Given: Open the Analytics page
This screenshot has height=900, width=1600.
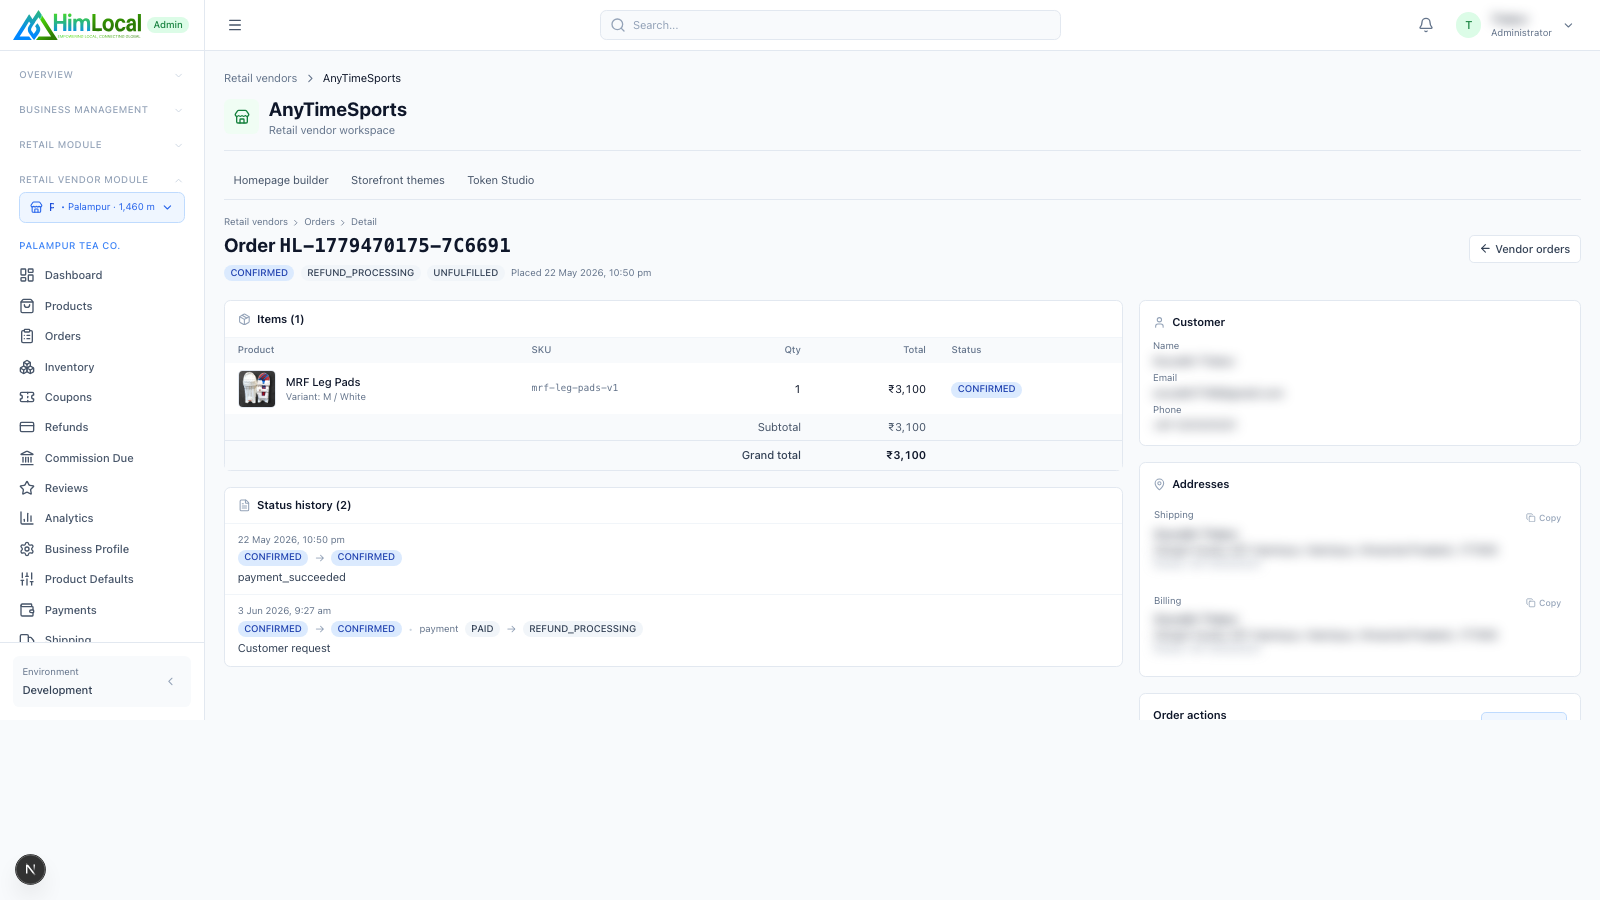Looking at the screenshot, I should 69,518.
